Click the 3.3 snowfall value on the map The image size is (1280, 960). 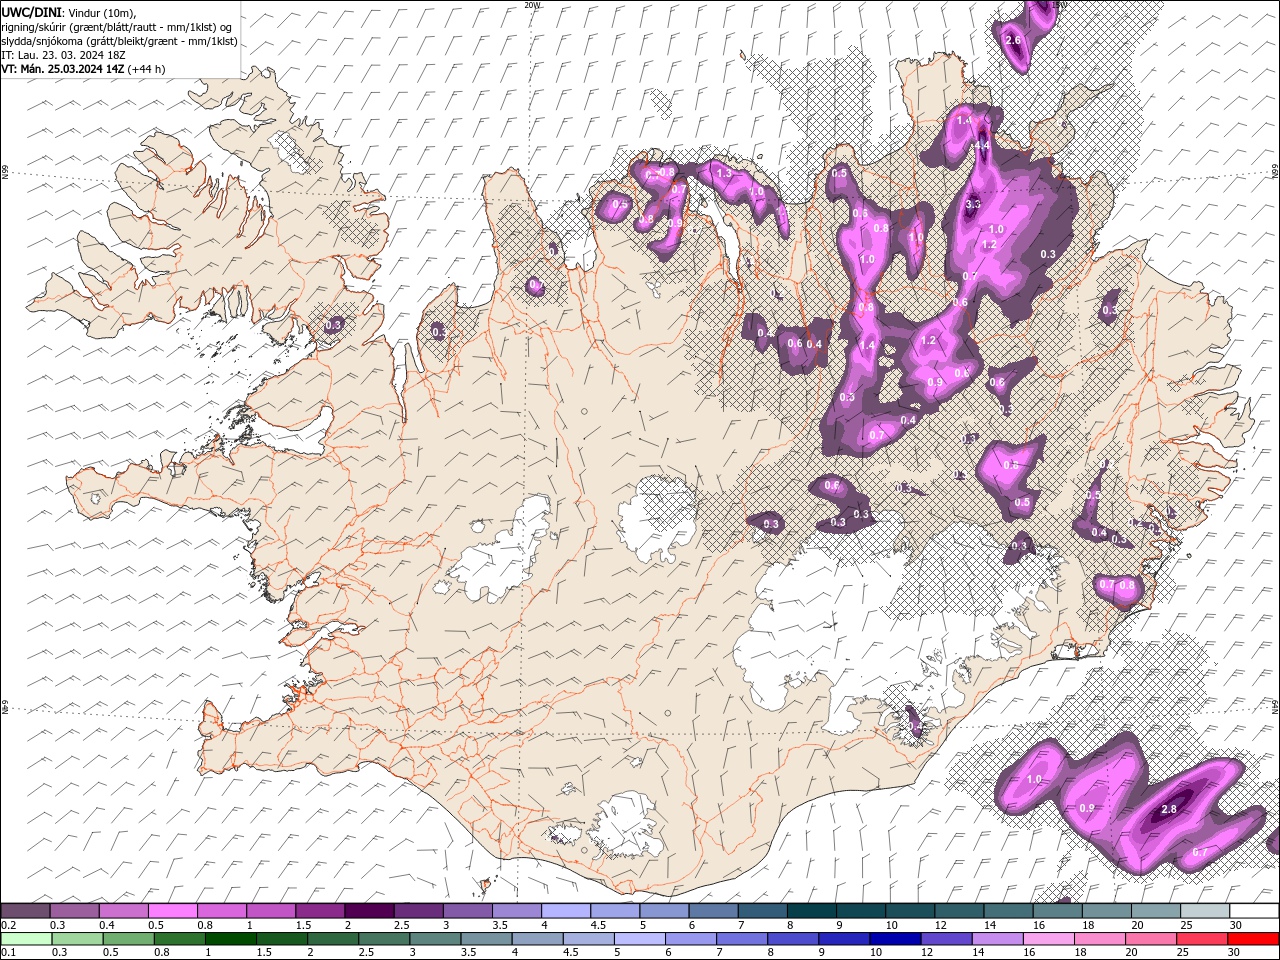[973, 204]
